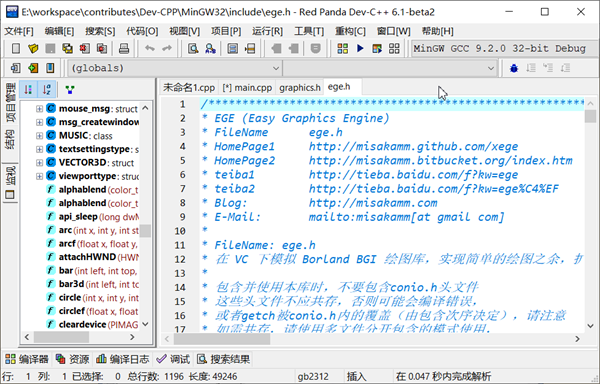Image resolution: width=600 pixels, height=384 pixels.
Task: Click the compiler icon in the 编译器 tab
Action: [x=10, y=359]
